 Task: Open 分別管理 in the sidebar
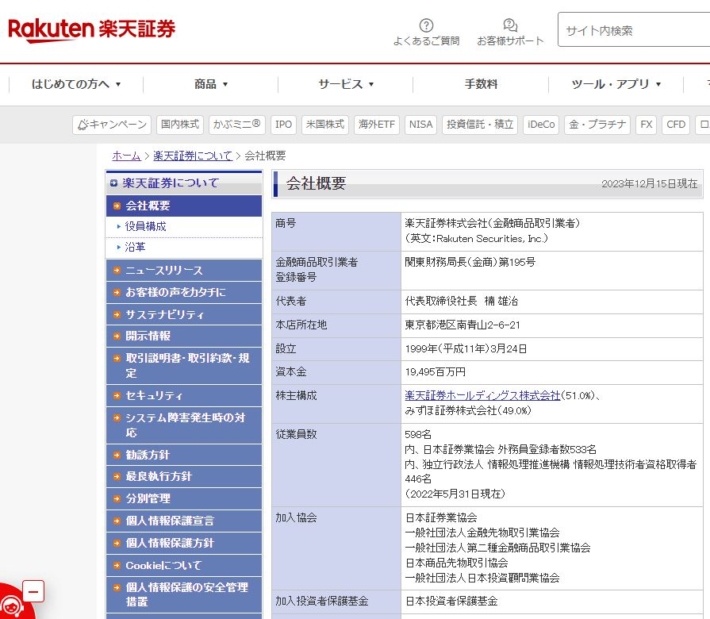pyautogui.click(x=184, y=499)
